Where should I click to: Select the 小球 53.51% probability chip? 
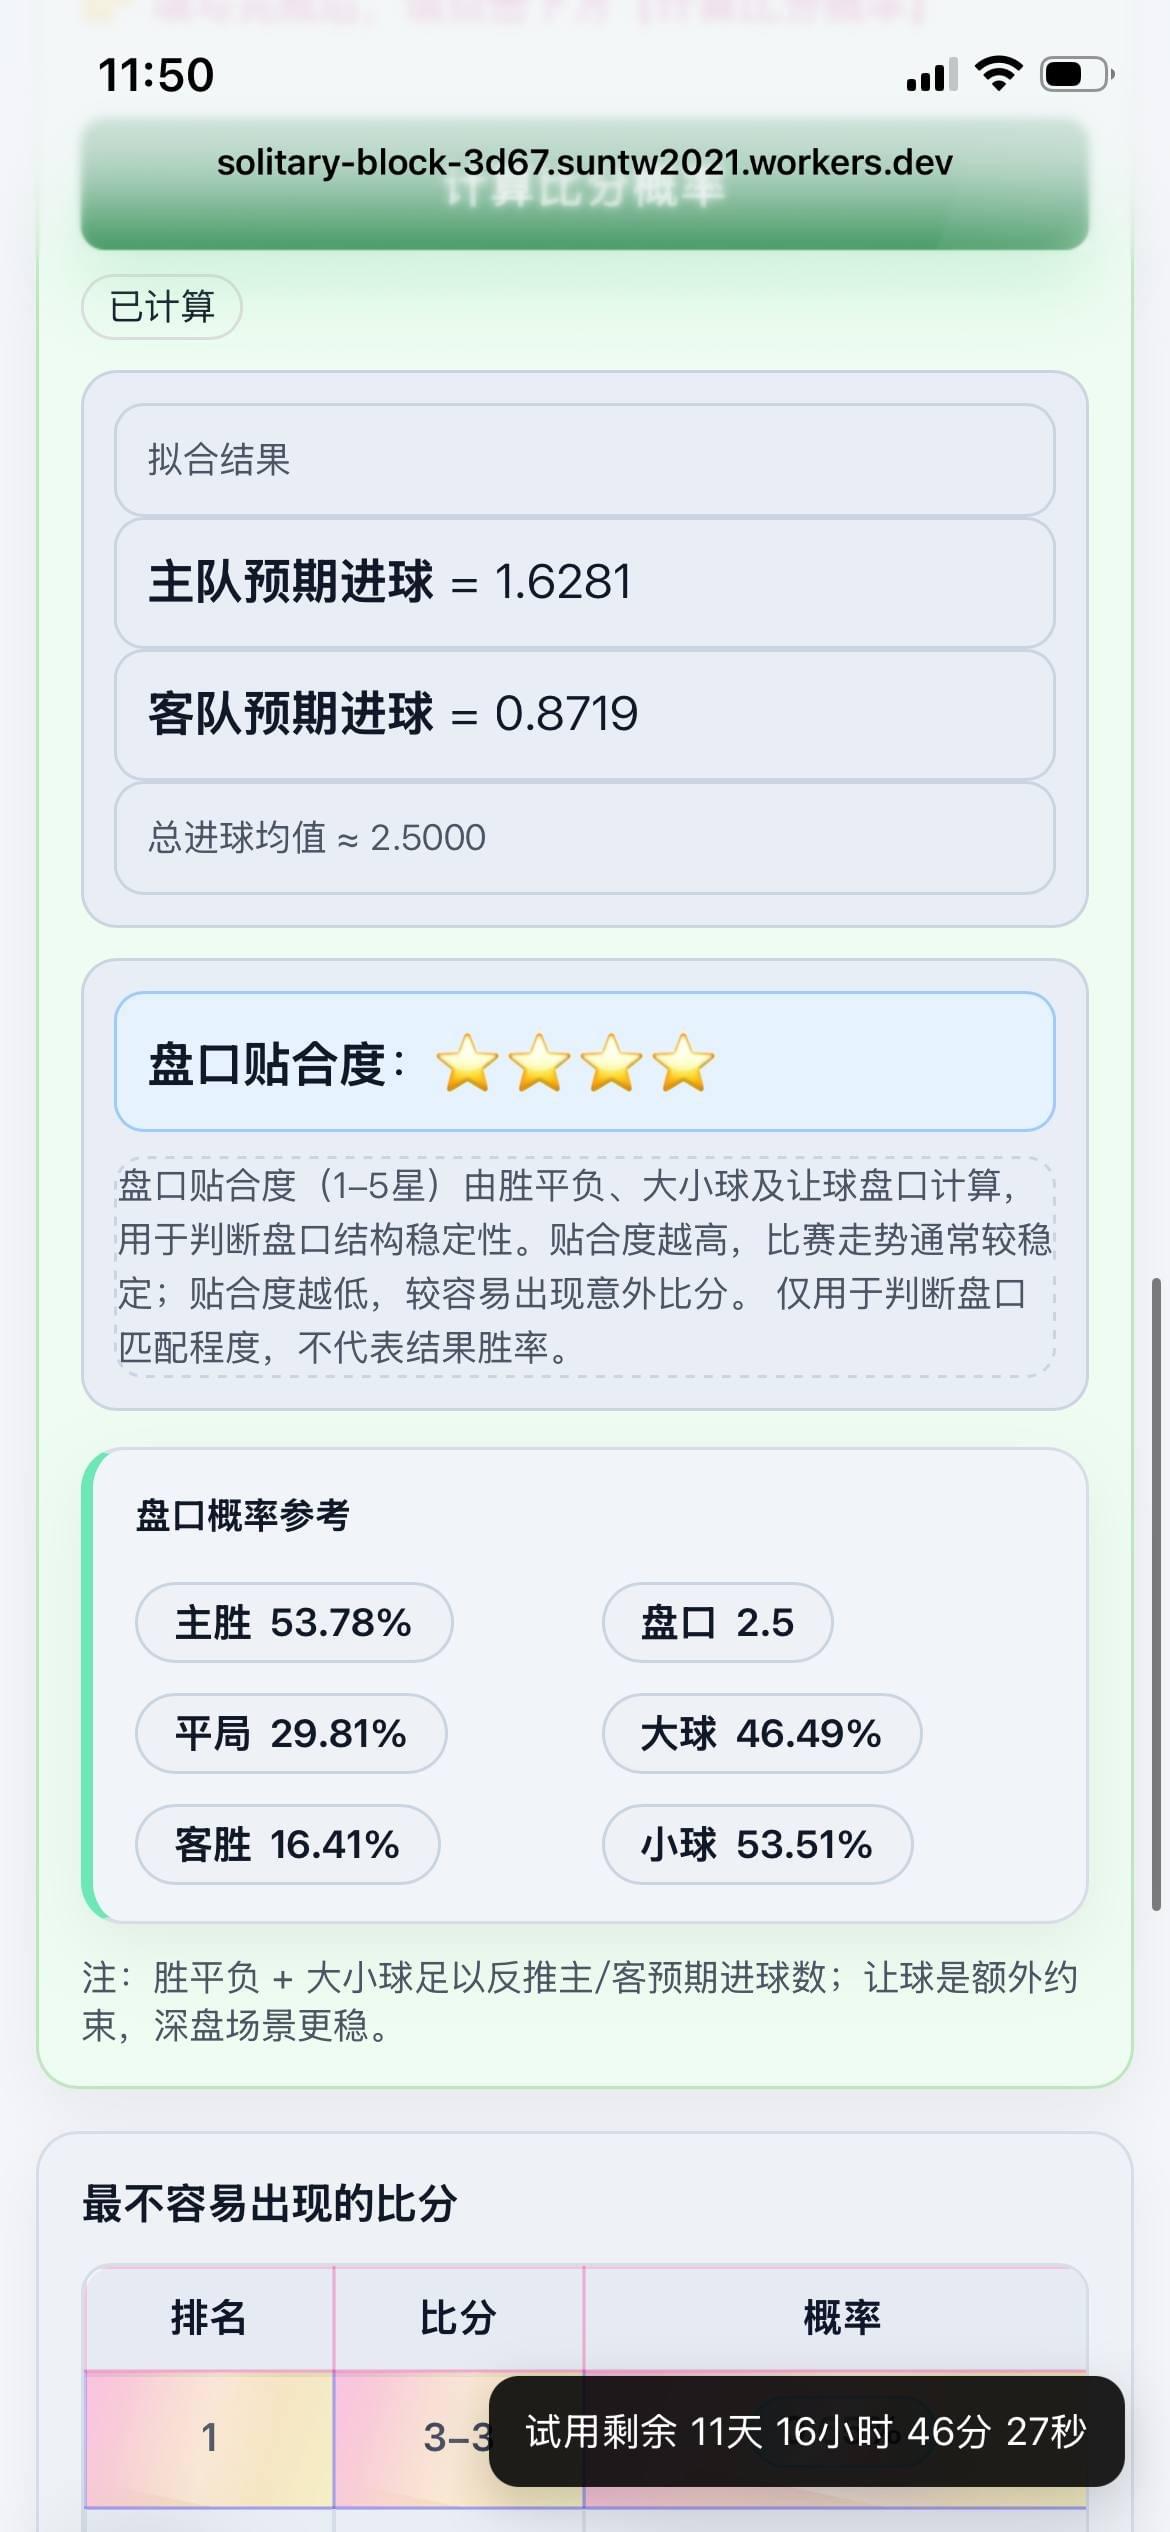point(757,1844)
